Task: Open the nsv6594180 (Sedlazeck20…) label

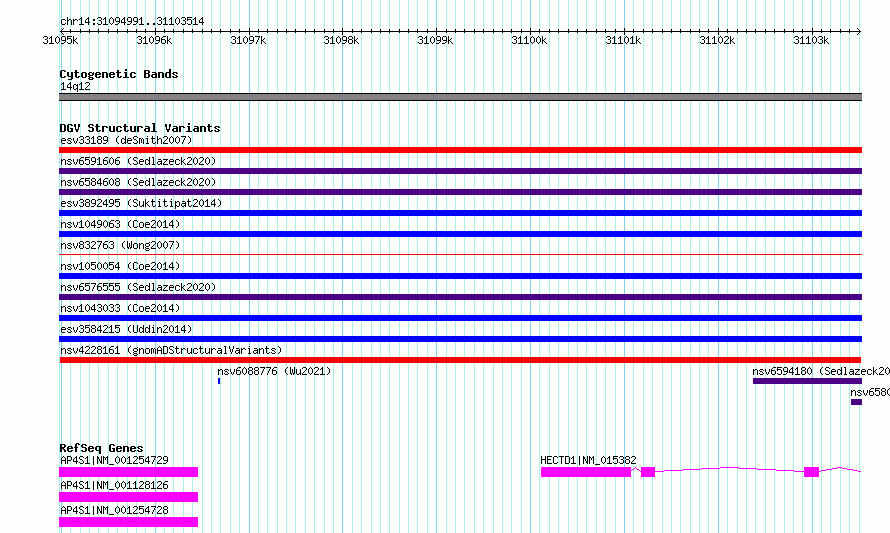Action: 821,371
